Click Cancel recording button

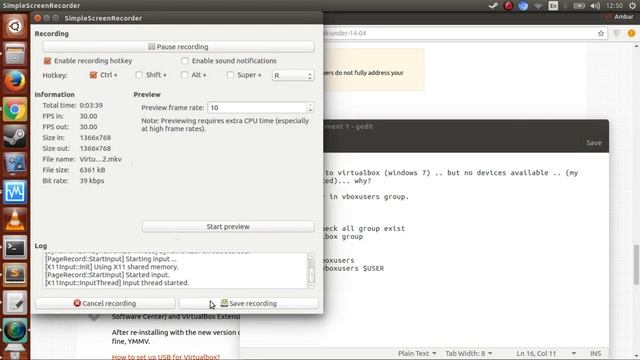tap(105, 303)
